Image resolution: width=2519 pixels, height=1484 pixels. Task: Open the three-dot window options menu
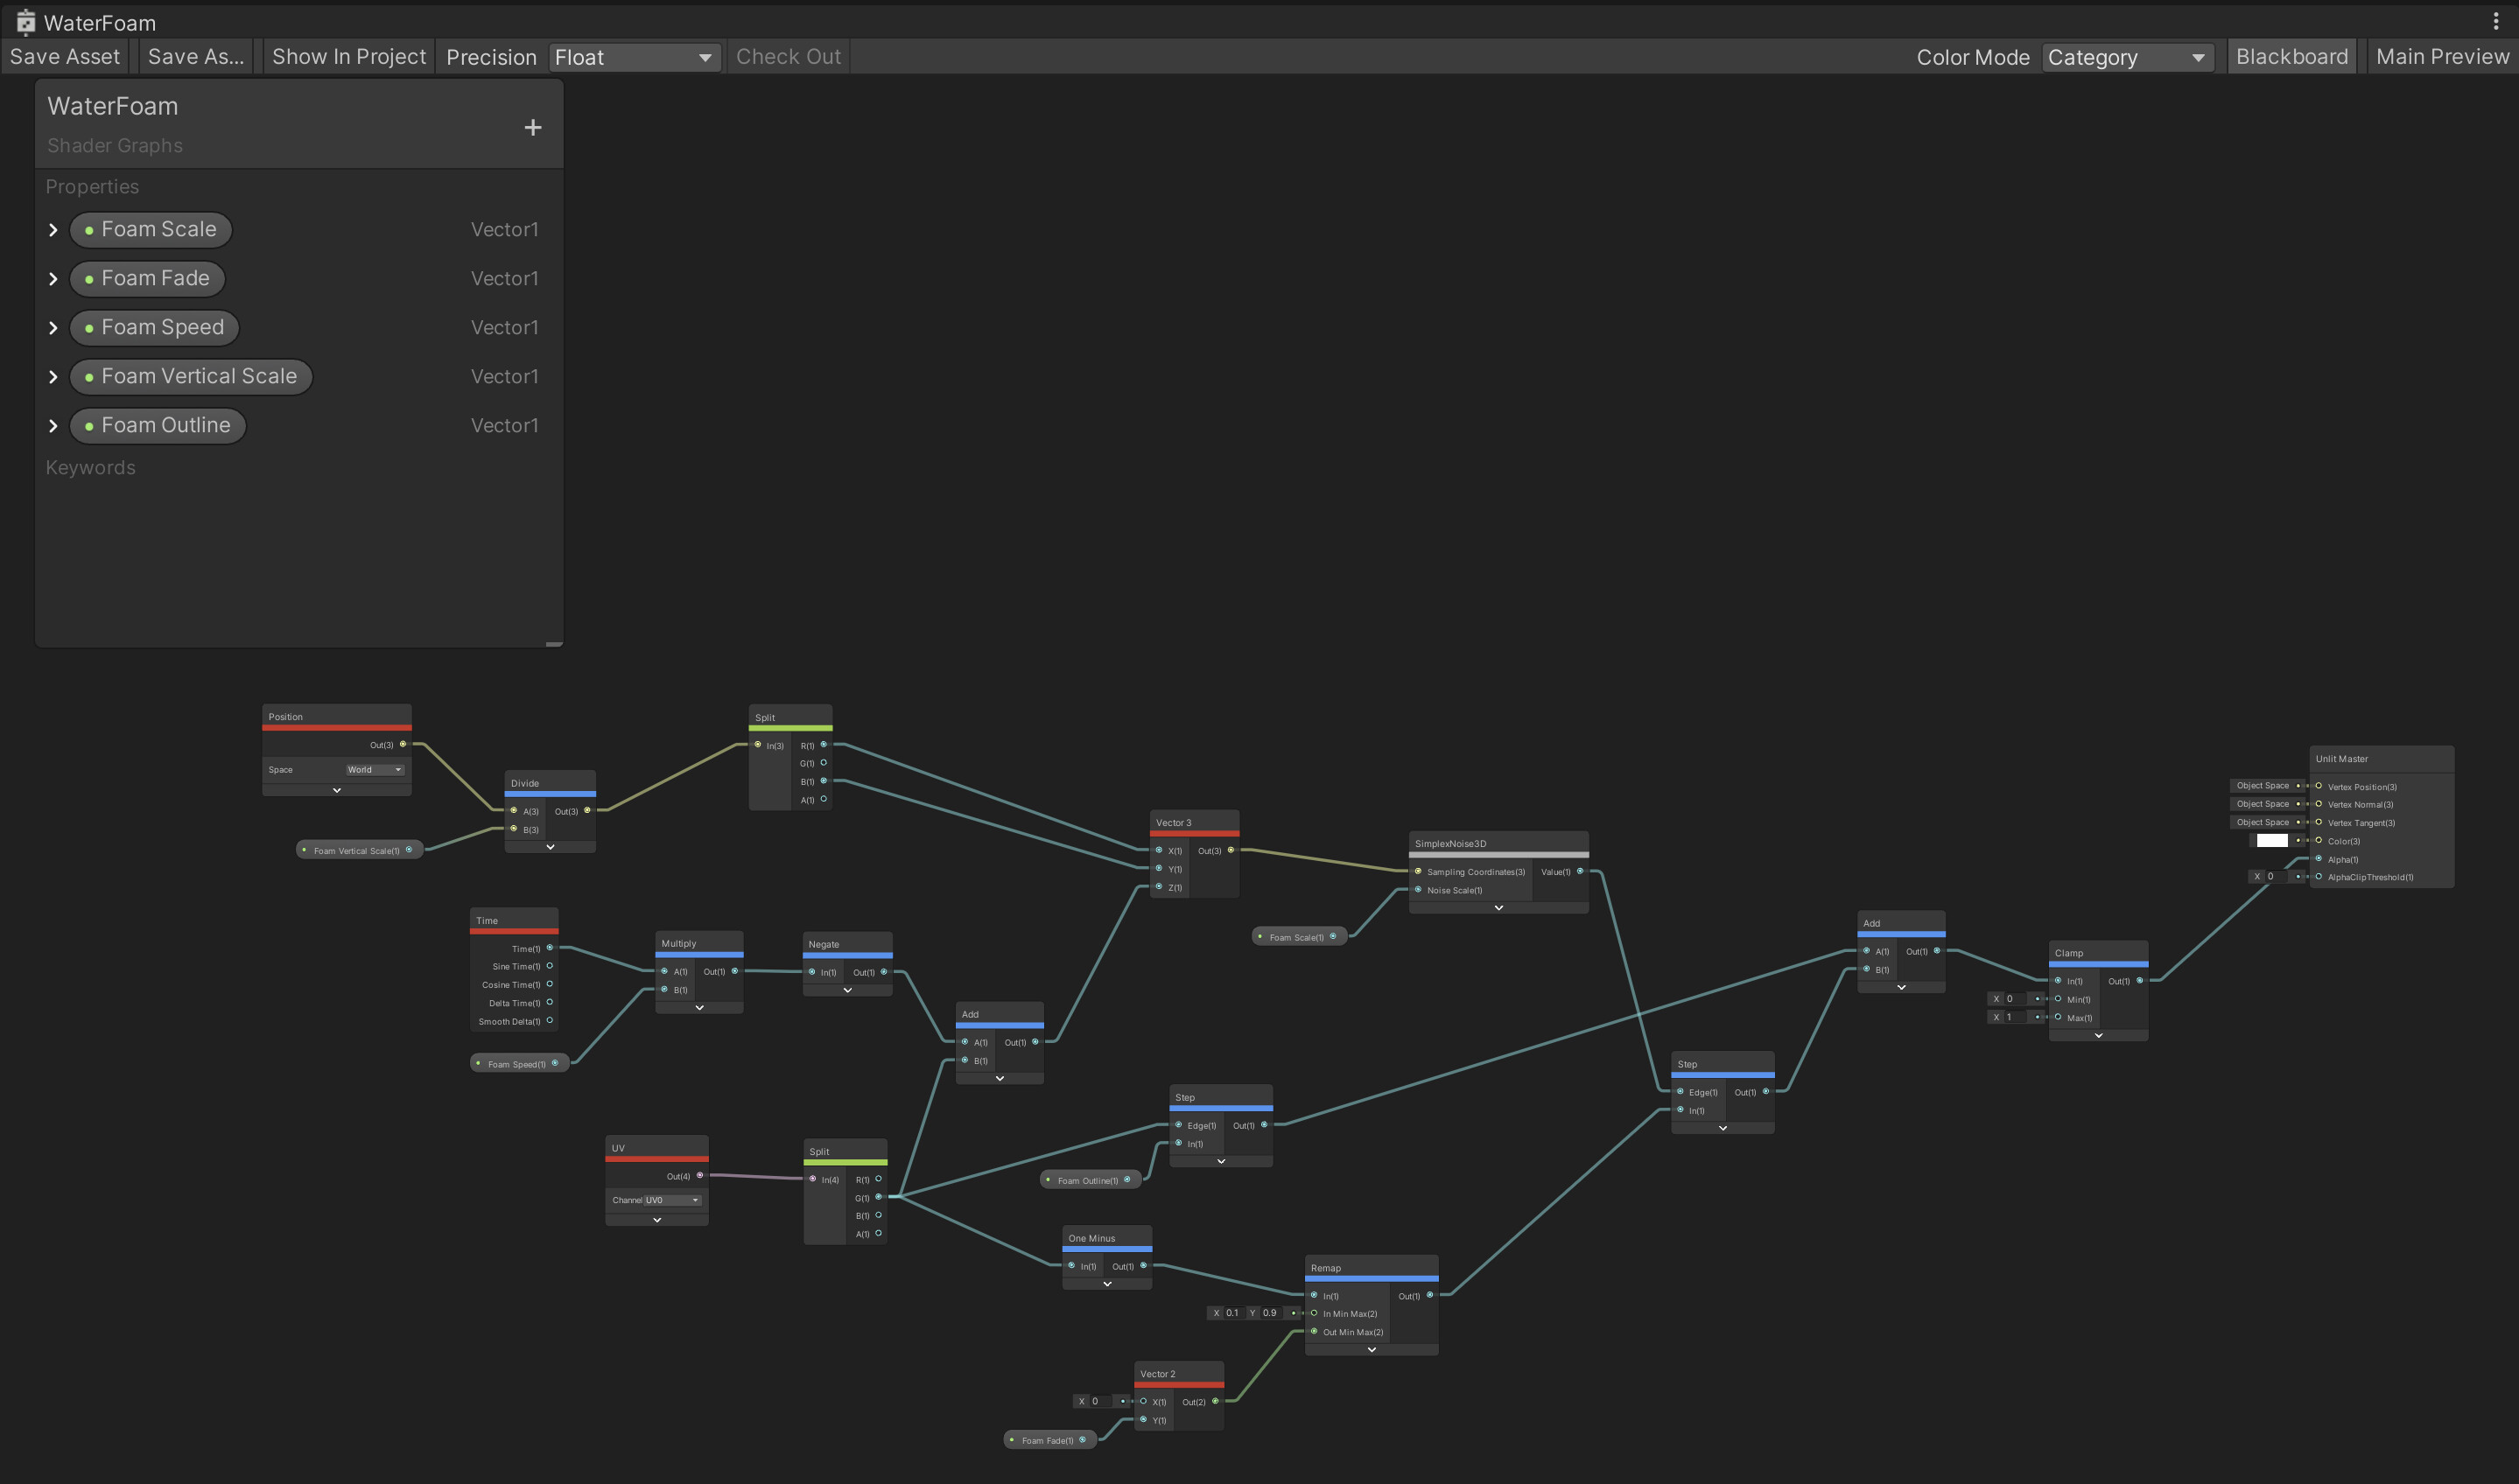(x=2496, y=22)
